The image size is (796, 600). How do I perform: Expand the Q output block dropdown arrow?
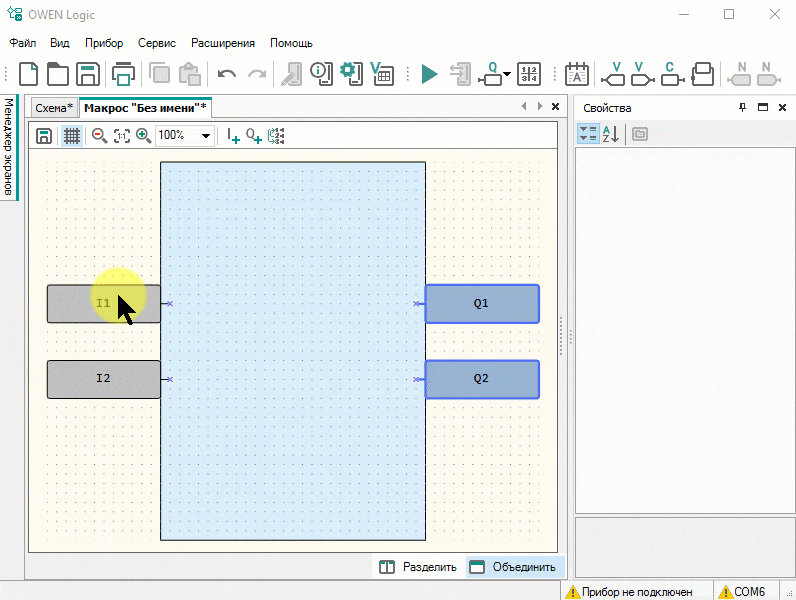coord(508,75)
